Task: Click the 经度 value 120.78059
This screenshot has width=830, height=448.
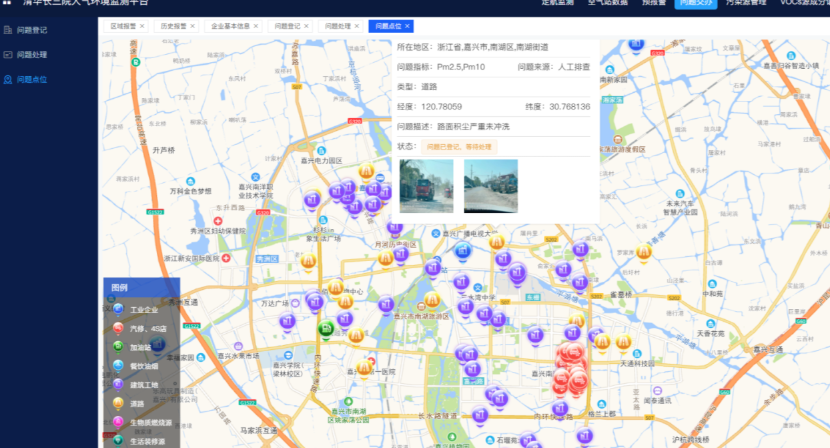Action: click(441, 106)
